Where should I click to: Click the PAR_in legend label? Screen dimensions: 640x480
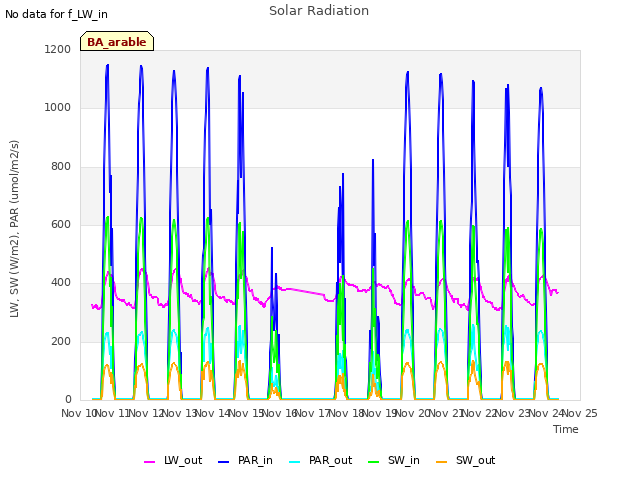(x=255, y=460)
